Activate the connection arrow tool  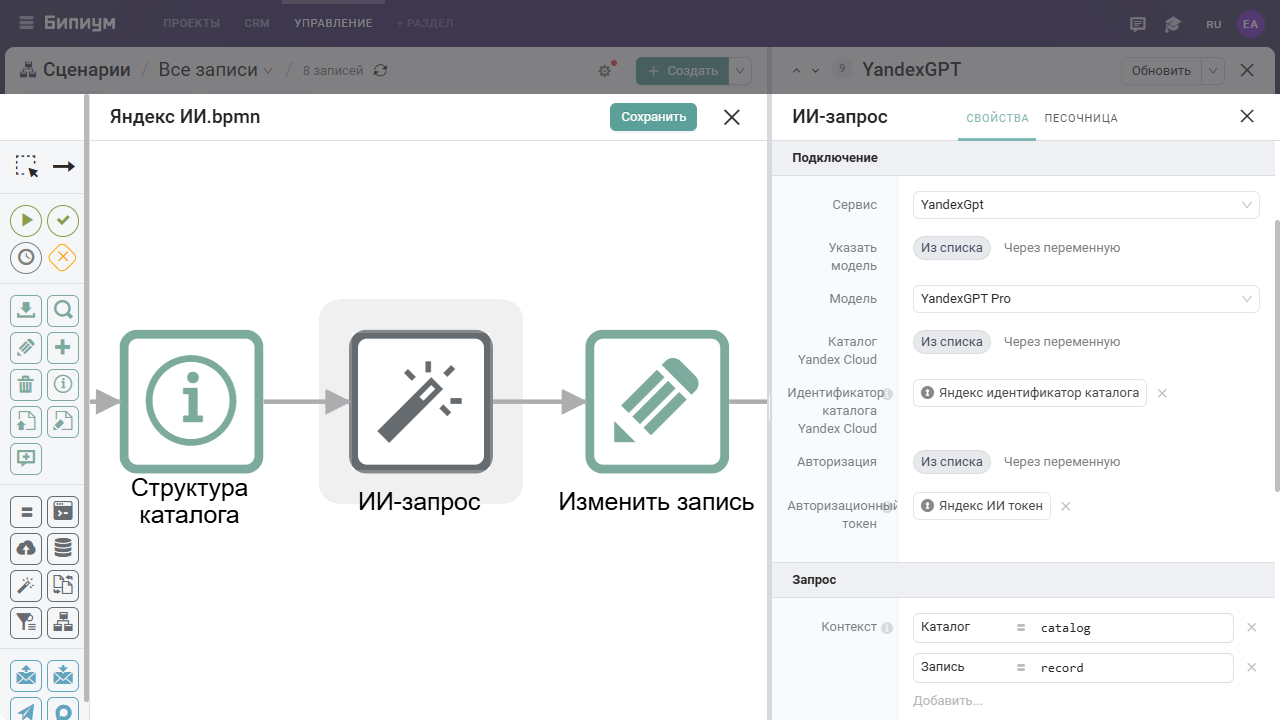64,166
